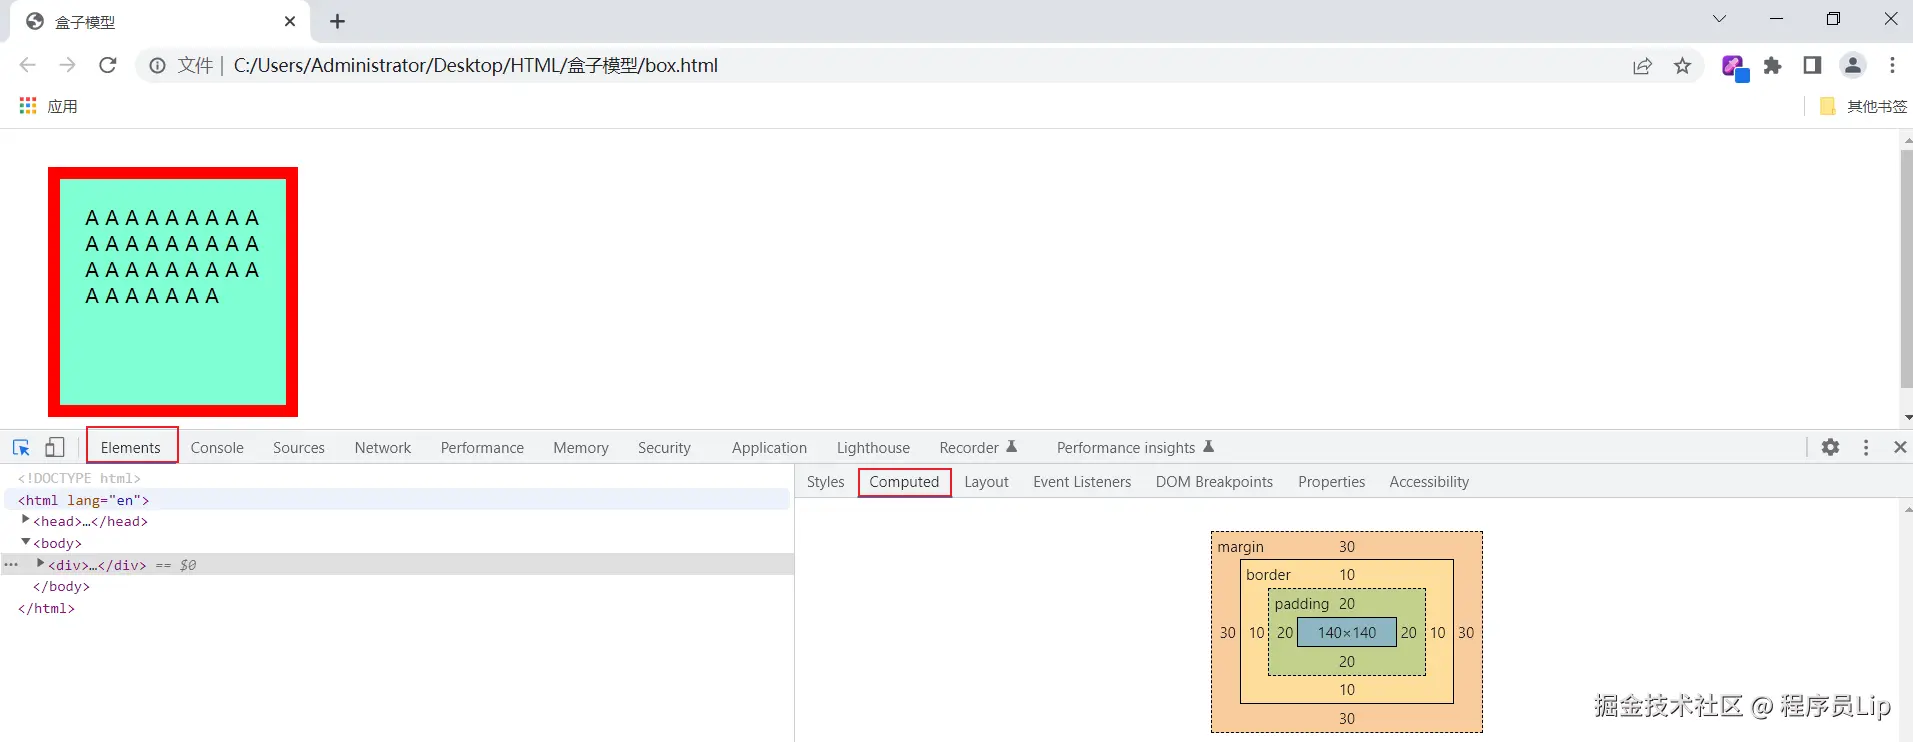1913x742 pixels.
Task: Close the 盒子模型 browser tab
Action: 290,21
